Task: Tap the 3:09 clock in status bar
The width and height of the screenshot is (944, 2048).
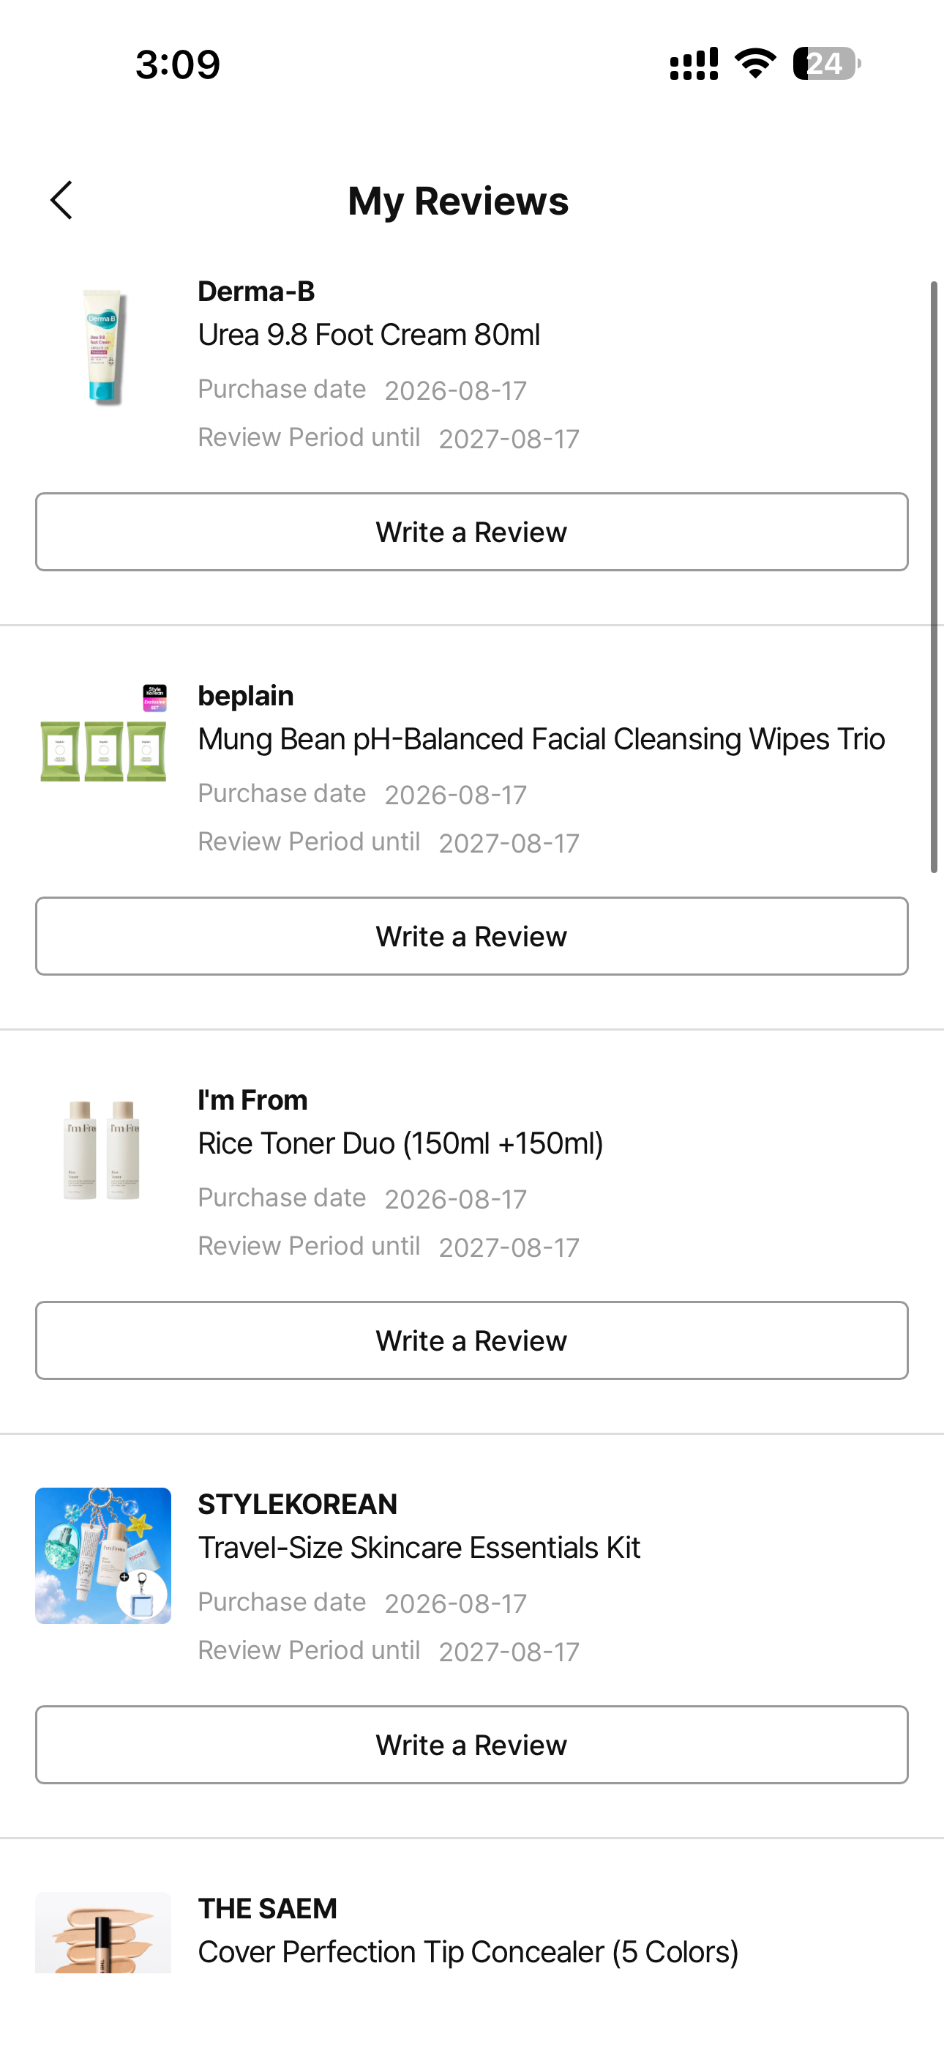Action: click(x=178, y=65)
